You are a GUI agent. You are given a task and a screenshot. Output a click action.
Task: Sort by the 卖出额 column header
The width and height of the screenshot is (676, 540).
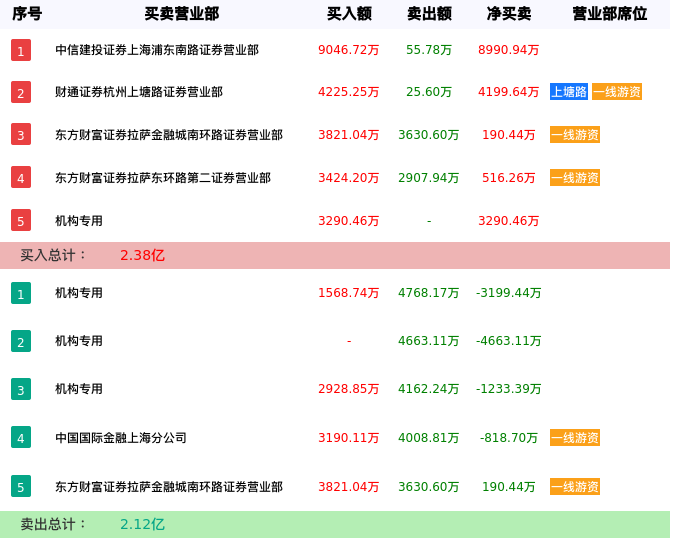coord(429,14)
